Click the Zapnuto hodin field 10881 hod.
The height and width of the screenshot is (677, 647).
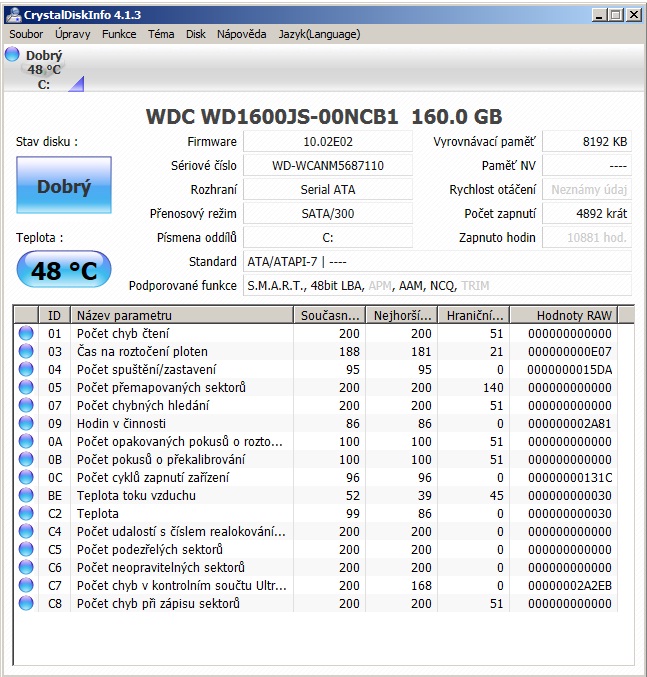click(587, 237)
